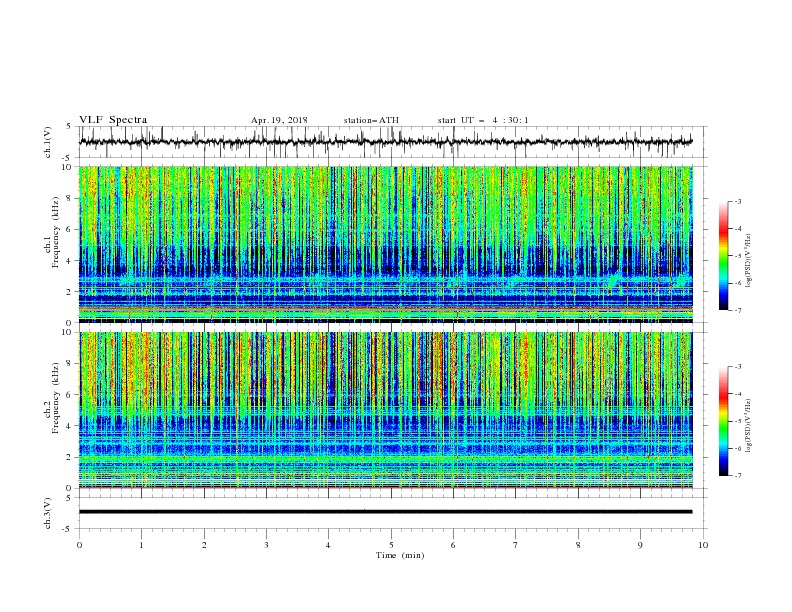Screen dimensions: 792x612
Task: Click time axis tick label "3"
Action: coord(266,545)
